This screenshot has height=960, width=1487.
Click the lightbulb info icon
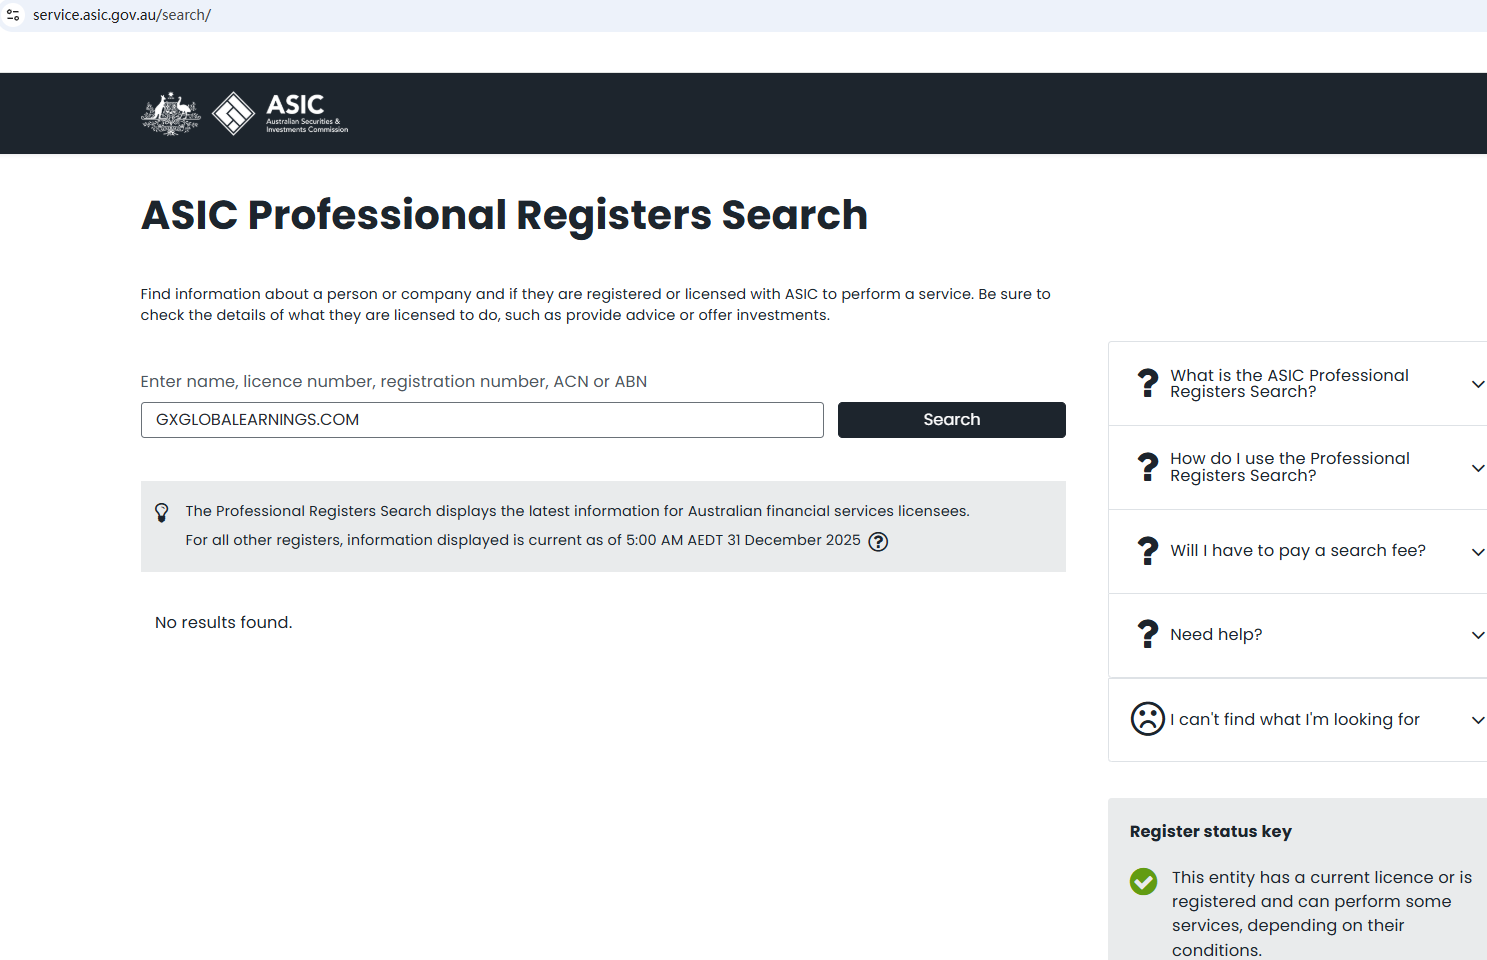[x=162, y=513]
